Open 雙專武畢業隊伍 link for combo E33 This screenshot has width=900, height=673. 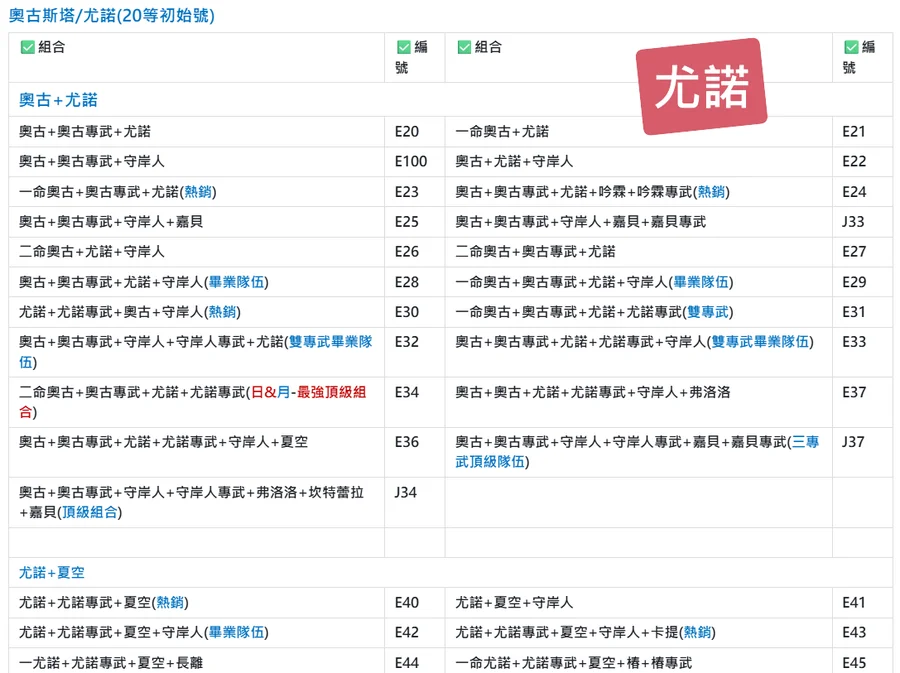(760, 342)
